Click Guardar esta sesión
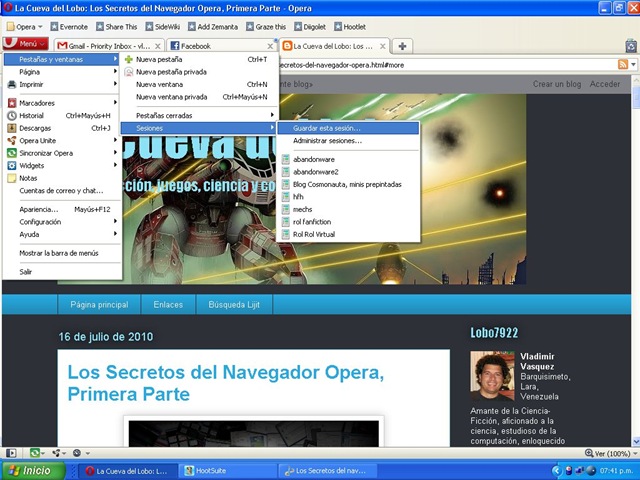Viewport: 640px width, 480px height. click(348, 128)
